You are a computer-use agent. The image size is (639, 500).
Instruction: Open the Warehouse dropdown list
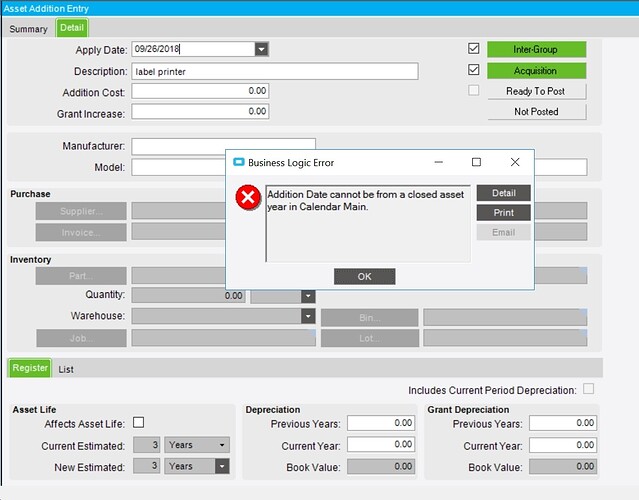pyautogui.click(x=308, y=316)
